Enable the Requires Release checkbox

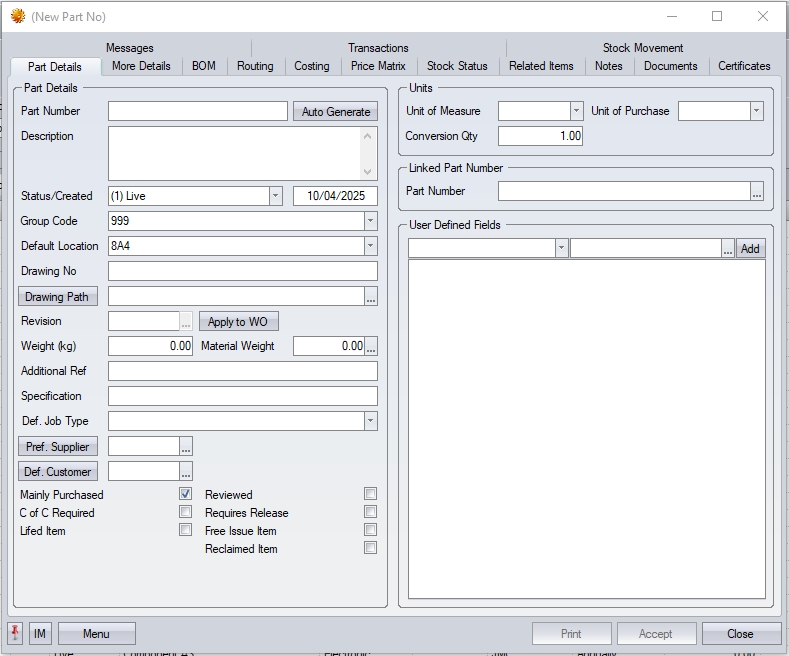tap(370, 512)
